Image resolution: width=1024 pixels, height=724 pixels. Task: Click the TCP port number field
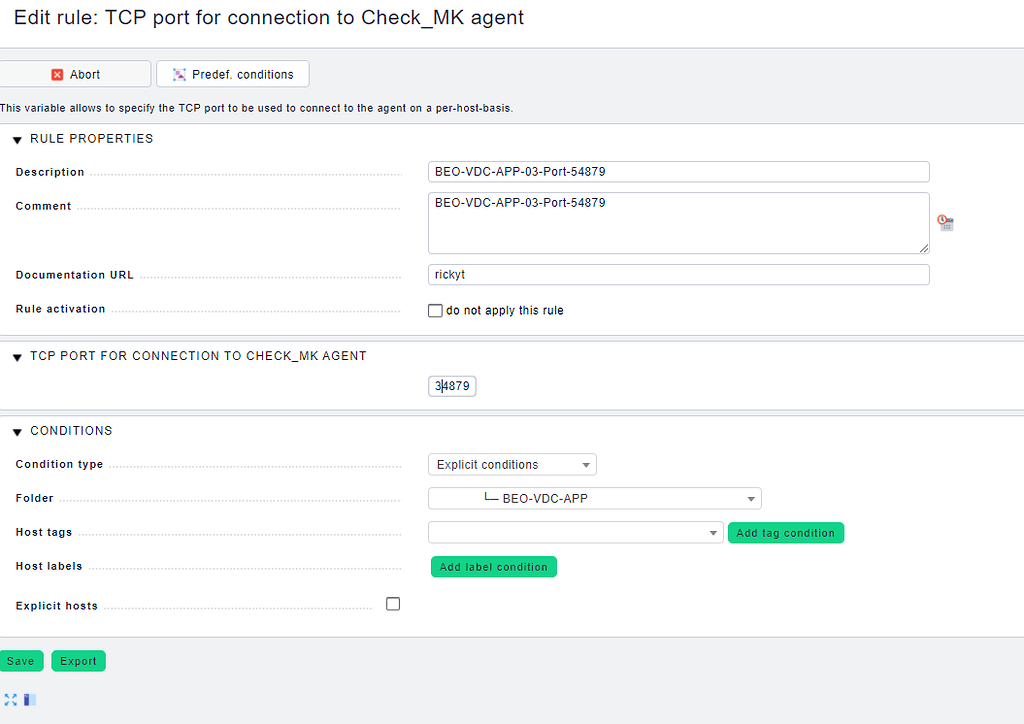coord(452,386)
